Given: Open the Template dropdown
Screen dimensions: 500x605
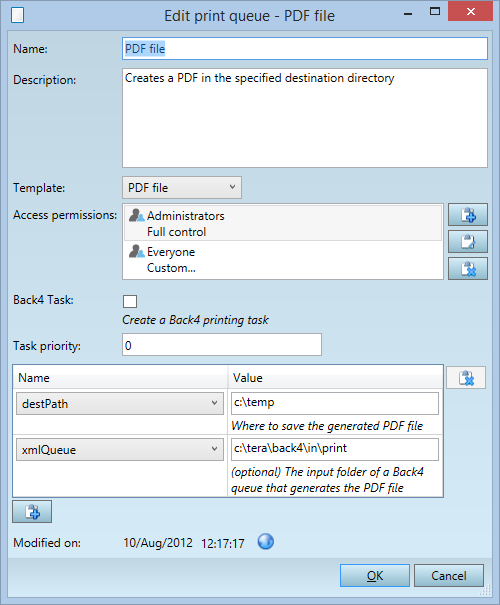Looking at the screenshot, I should [182, 188].
